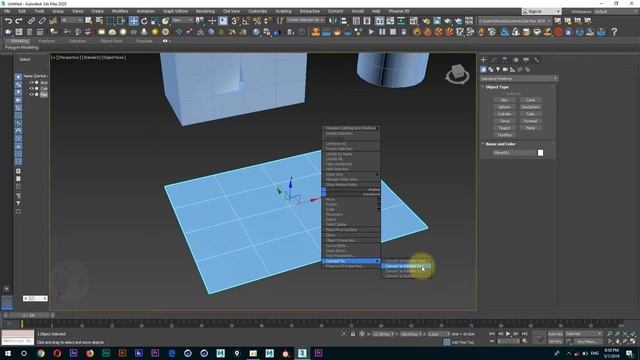Activate the Select and Move tool
This screenshot has height=360, width=640.
pyautogui.click(x=133, y=21)
